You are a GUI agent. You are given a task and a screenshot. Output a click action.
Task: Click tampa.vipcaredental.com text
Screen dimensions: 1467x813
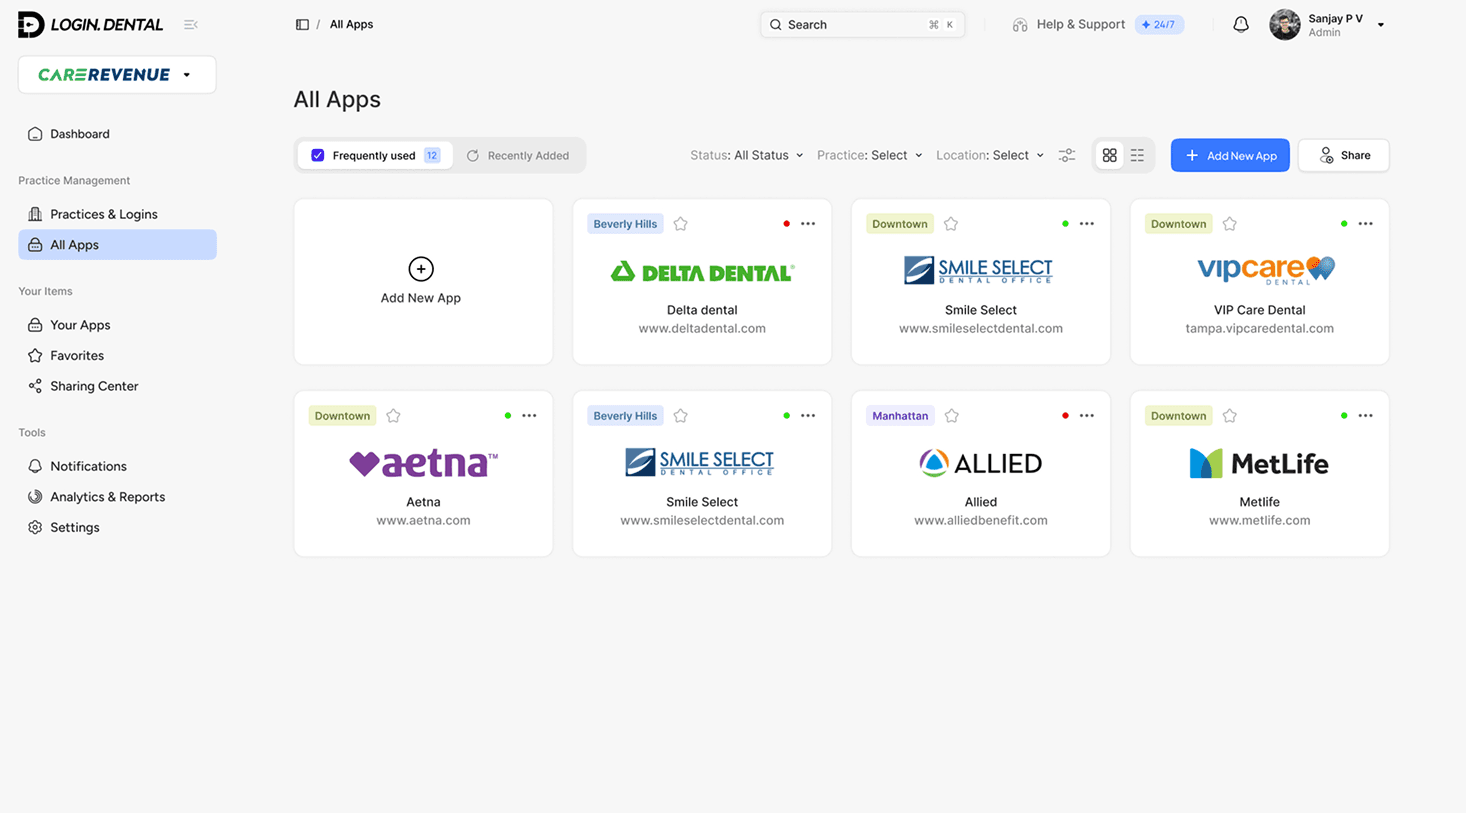[1259, 328]
